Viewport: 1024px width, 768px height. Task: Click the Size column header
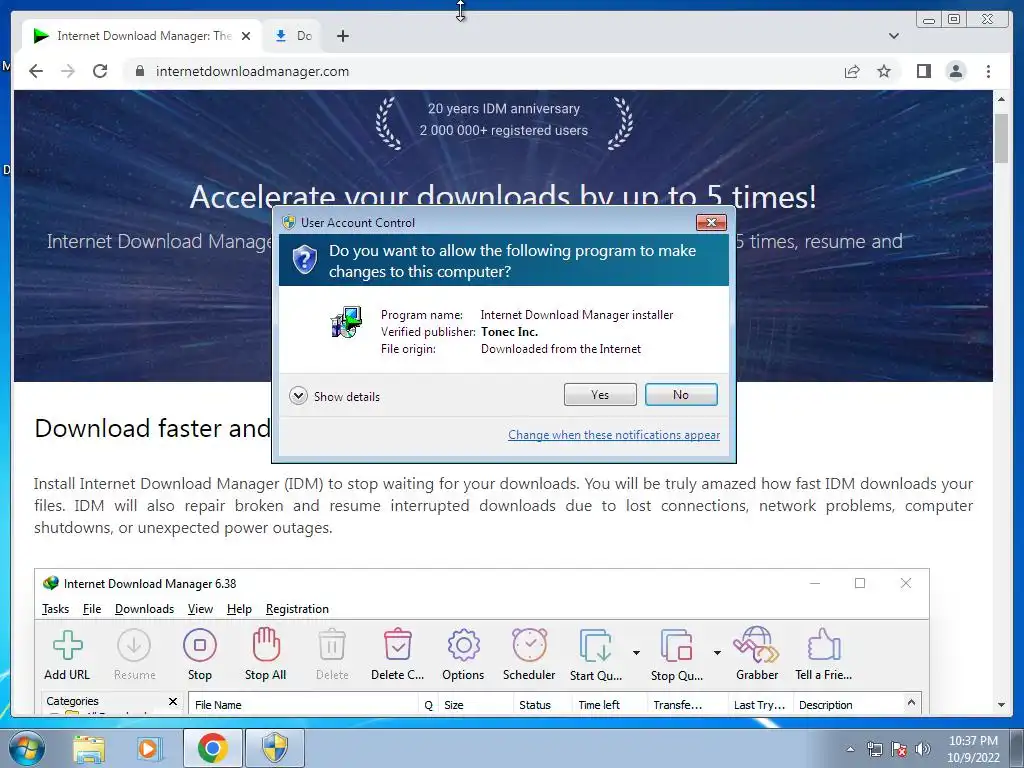475,705
